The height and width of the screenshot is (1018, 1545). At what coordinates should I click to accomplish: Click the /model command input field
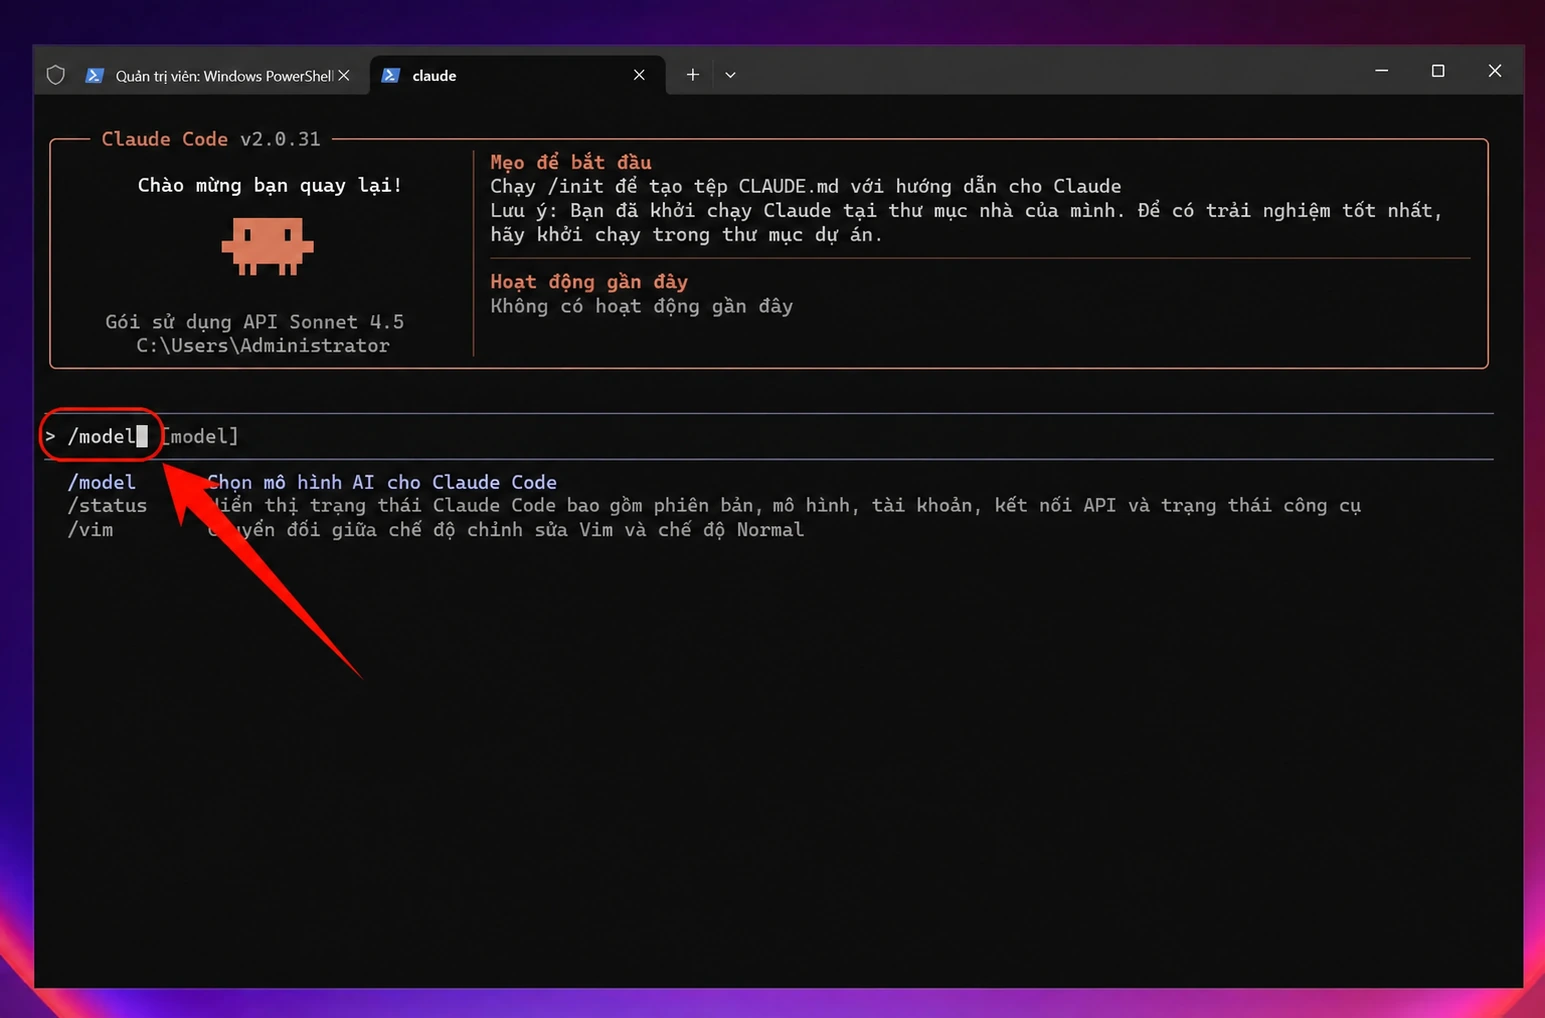tap(769, 436)
